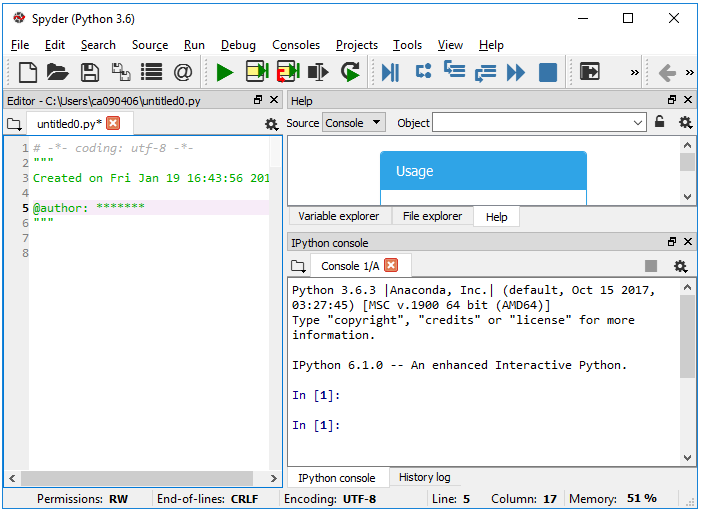Run current line debug step icon
The height and width of the screenshot is (513, 701).
pyautogui.click(x=423, y=71)
